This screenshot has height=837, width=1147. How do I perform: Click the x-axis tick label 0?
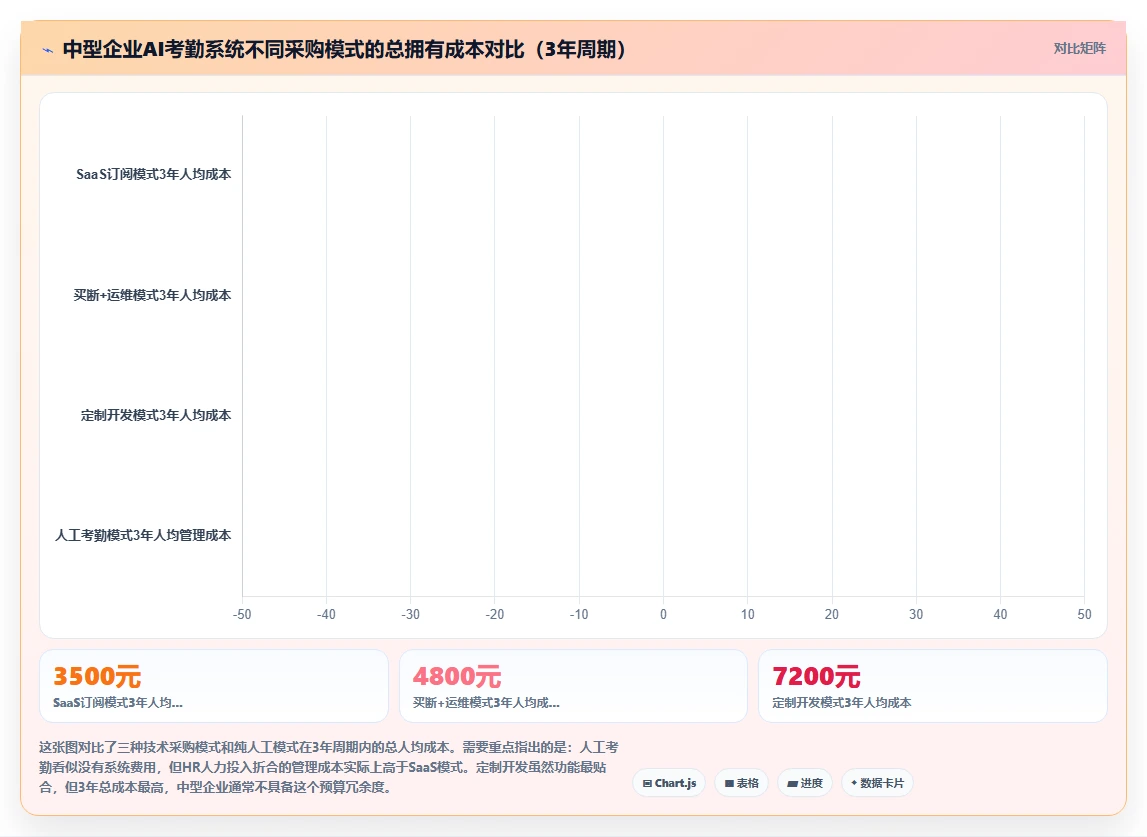point(663,615)
